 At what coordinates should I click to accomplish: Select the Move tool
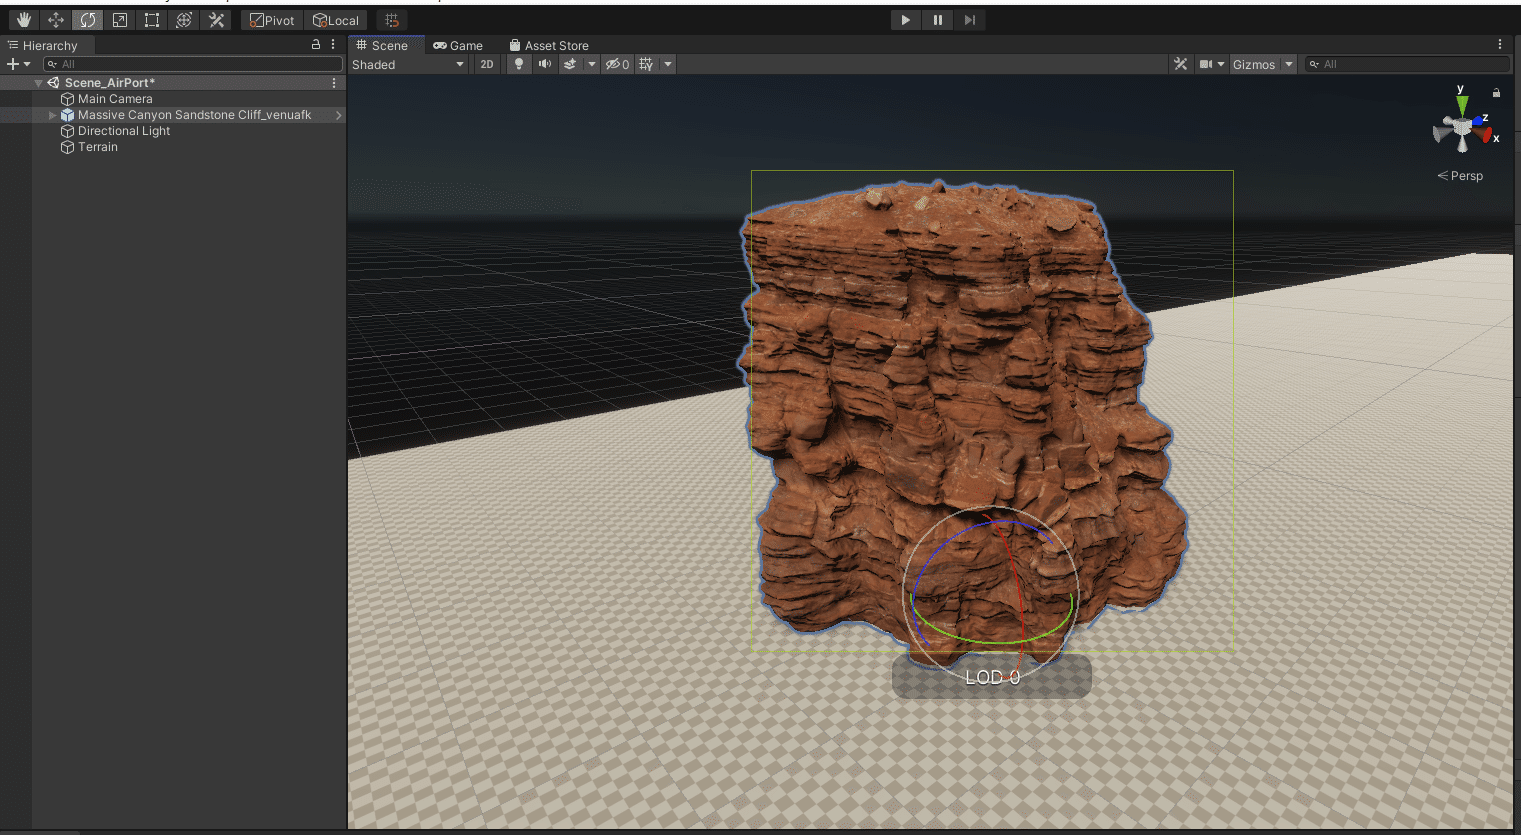[x=56, y=20]
